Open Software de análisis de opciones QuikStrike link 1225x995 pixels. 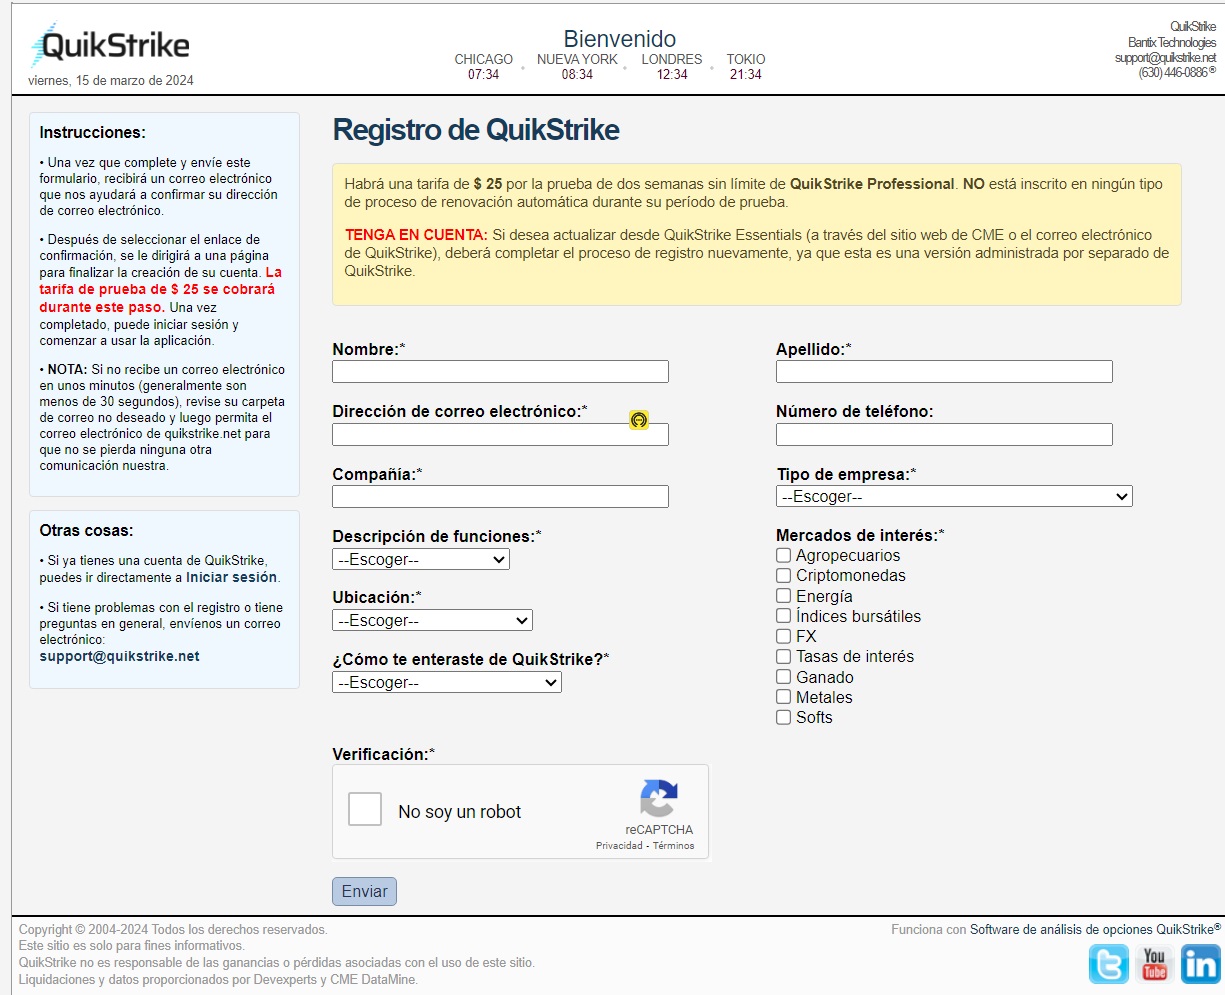tap(1095, 929)
